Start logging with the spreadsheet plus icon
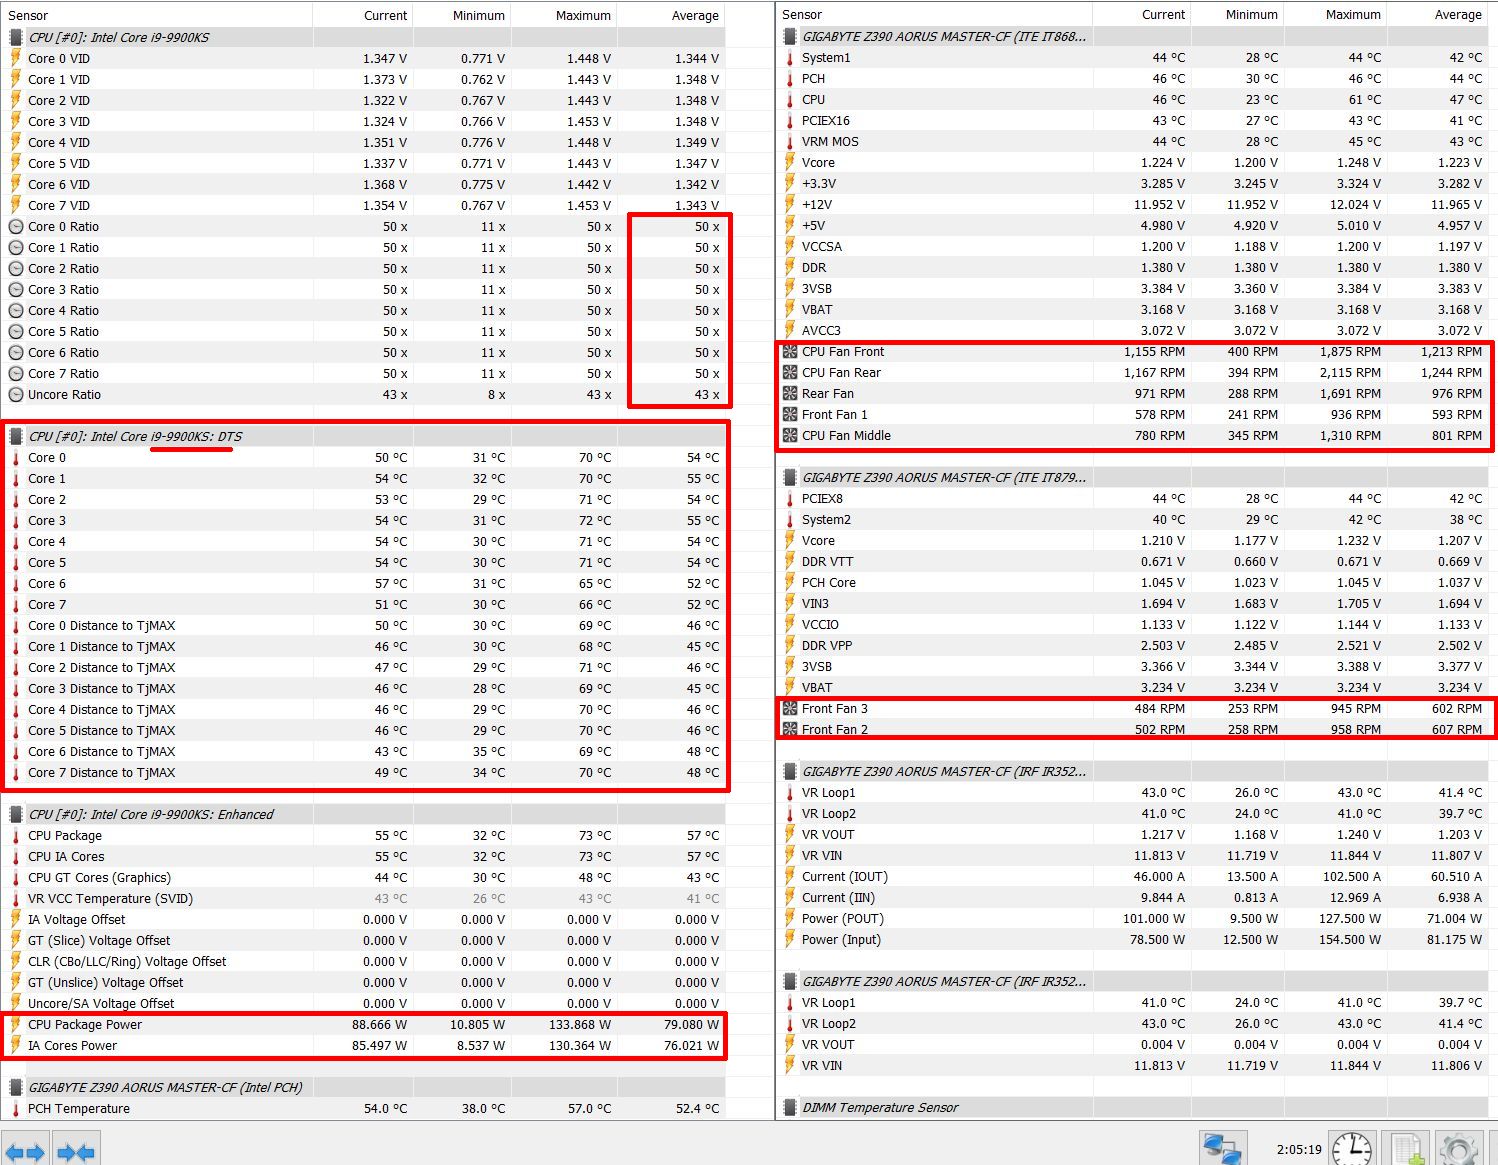Viewport: 1498px width, 1165px height. tap(1407, 1148)
